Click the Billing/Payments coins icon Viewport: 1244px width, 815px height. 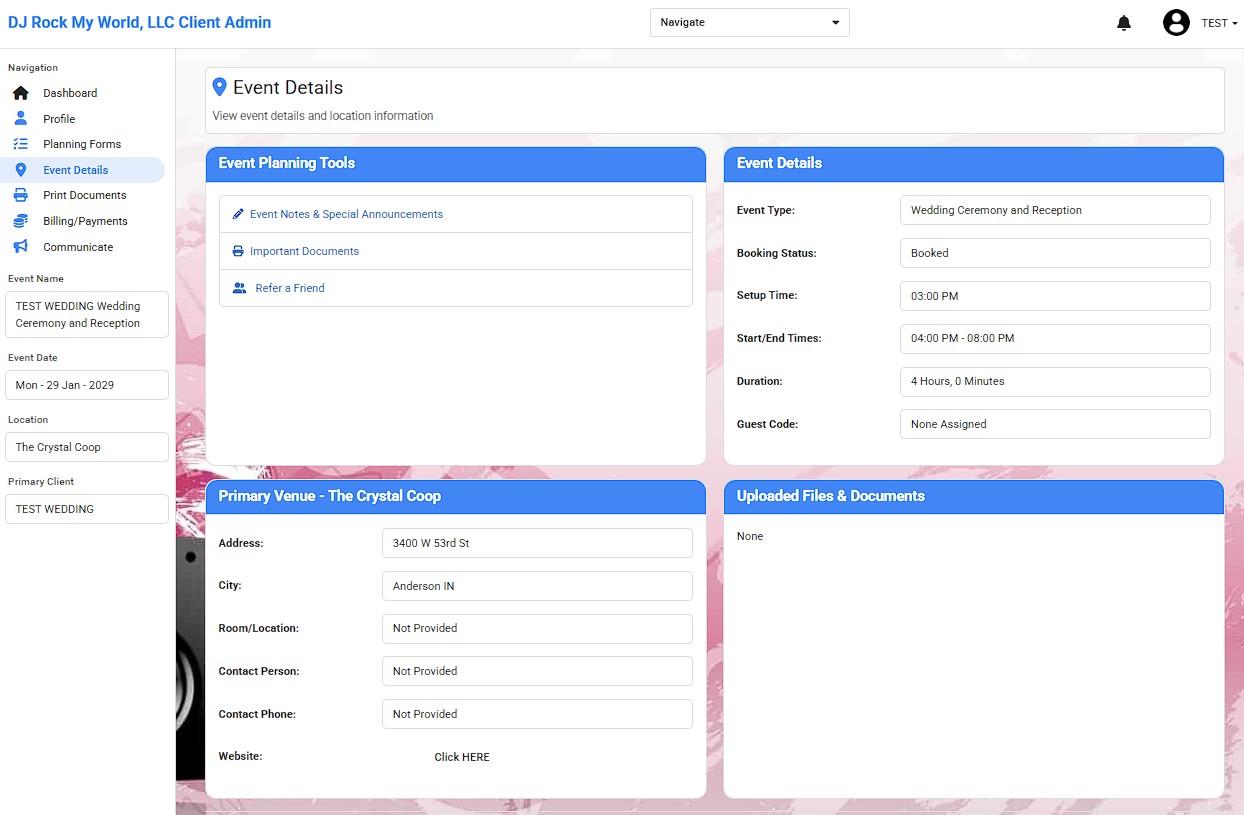pyautogui.click(x=20, y=221)
